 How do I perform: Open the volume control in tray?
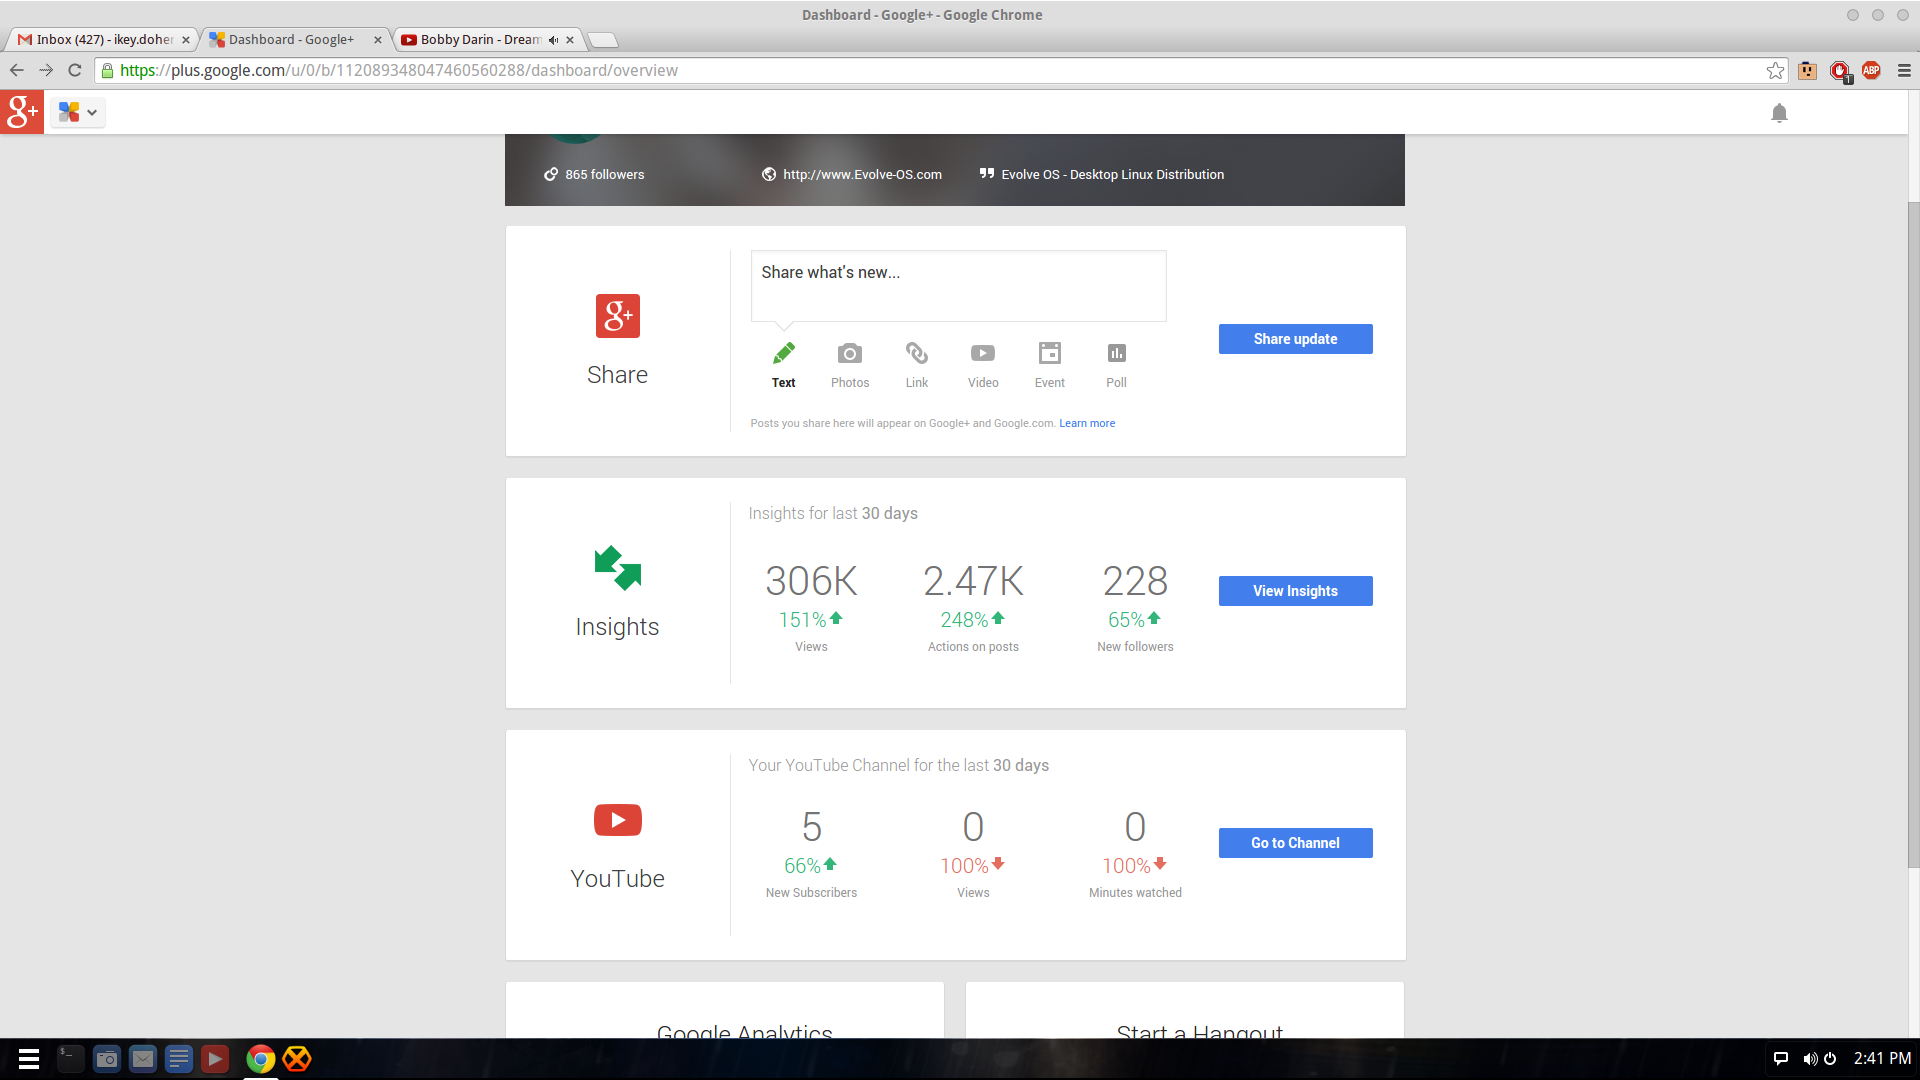coord(1810,1059)
